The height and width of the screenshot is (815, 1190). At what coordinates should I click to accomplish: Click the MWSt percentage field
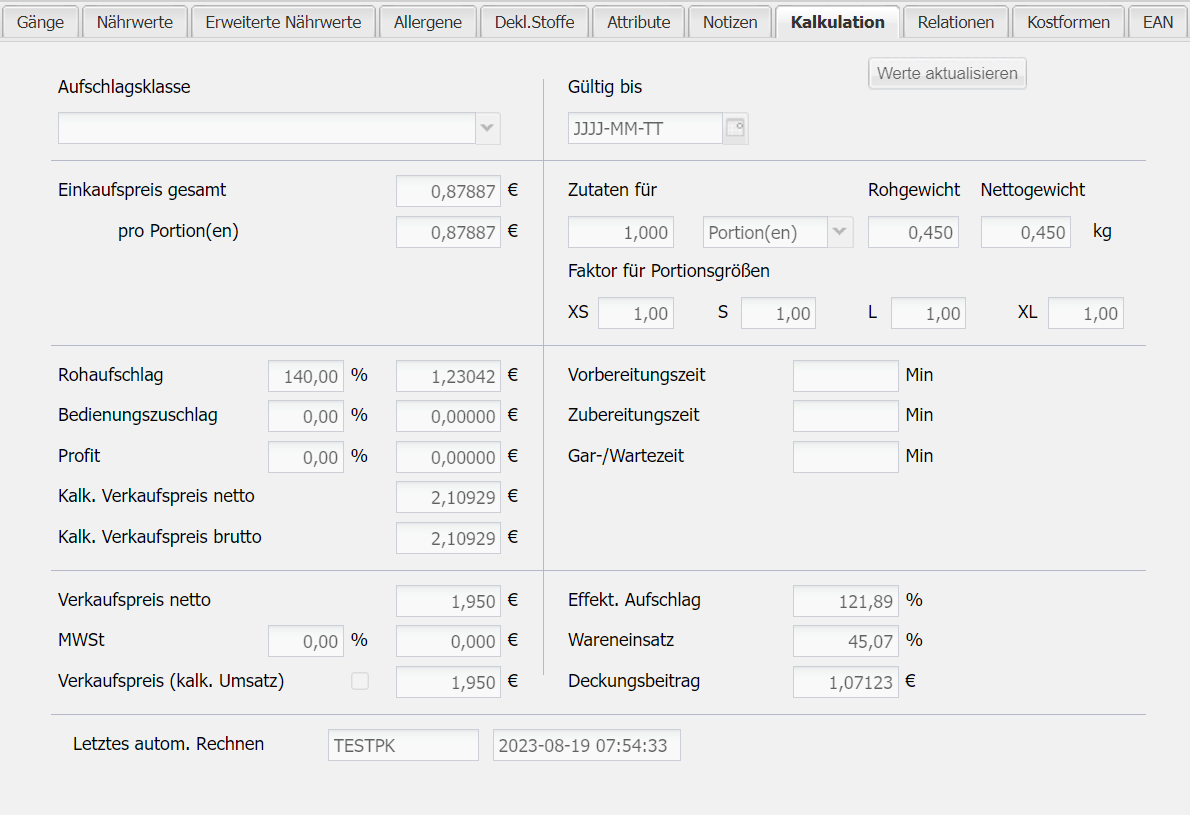(x=306, y=641)
